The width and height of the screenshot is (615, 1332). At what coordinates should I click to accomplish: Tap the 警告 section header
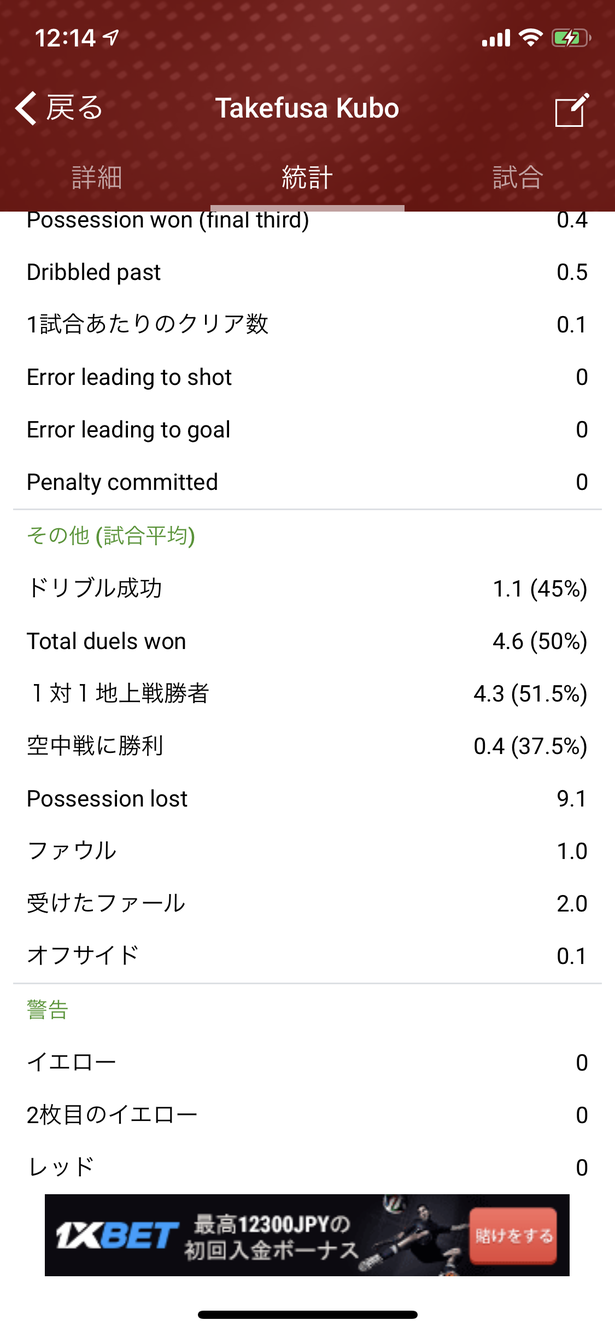pos(47,1010)
